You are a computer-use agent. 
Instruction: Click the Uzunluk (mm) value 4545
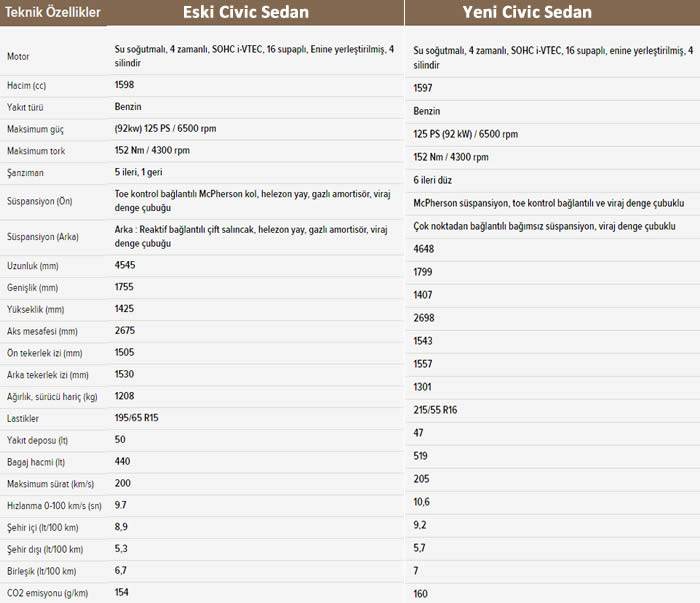click(125, 265)
